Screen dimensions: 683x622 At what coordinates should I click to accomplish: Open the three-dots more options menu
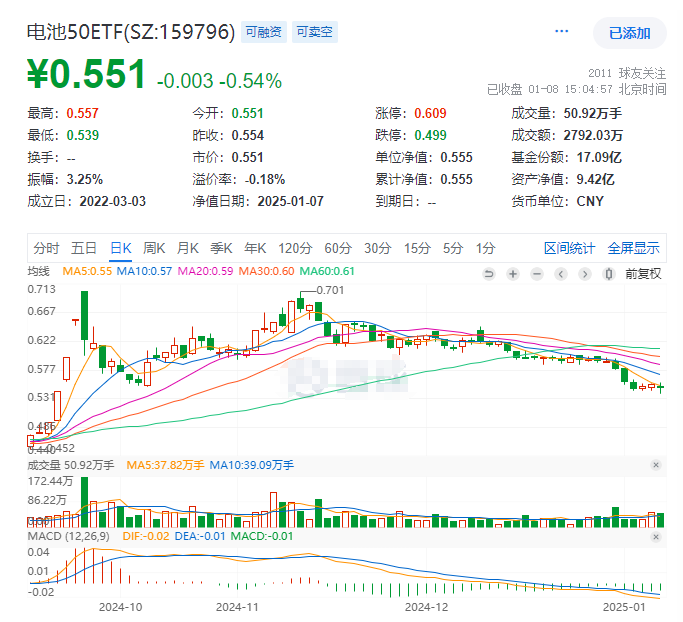tap(561, 31)
